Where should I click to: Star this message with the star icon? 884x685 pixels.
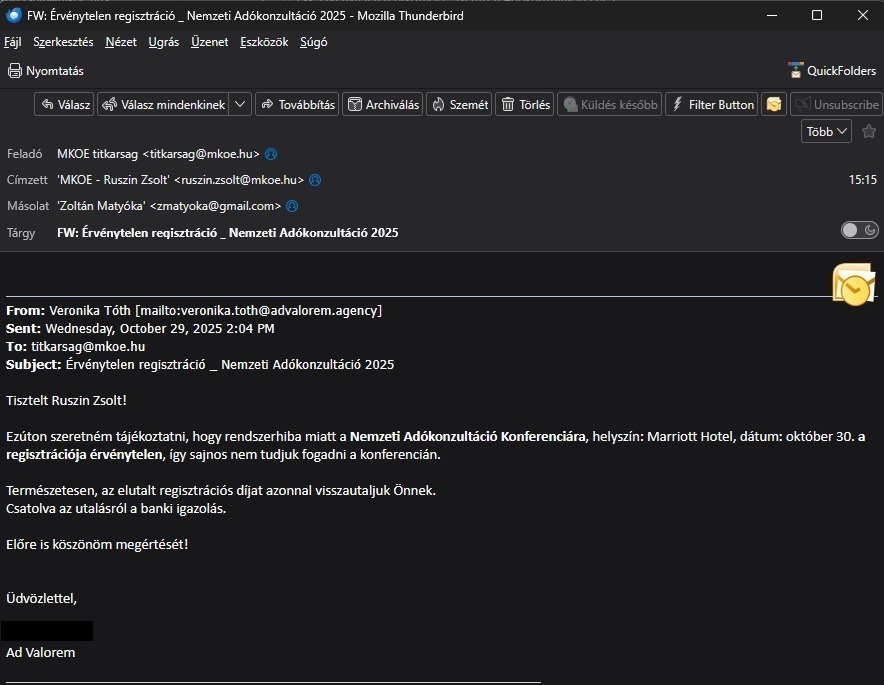pos(868,131)
